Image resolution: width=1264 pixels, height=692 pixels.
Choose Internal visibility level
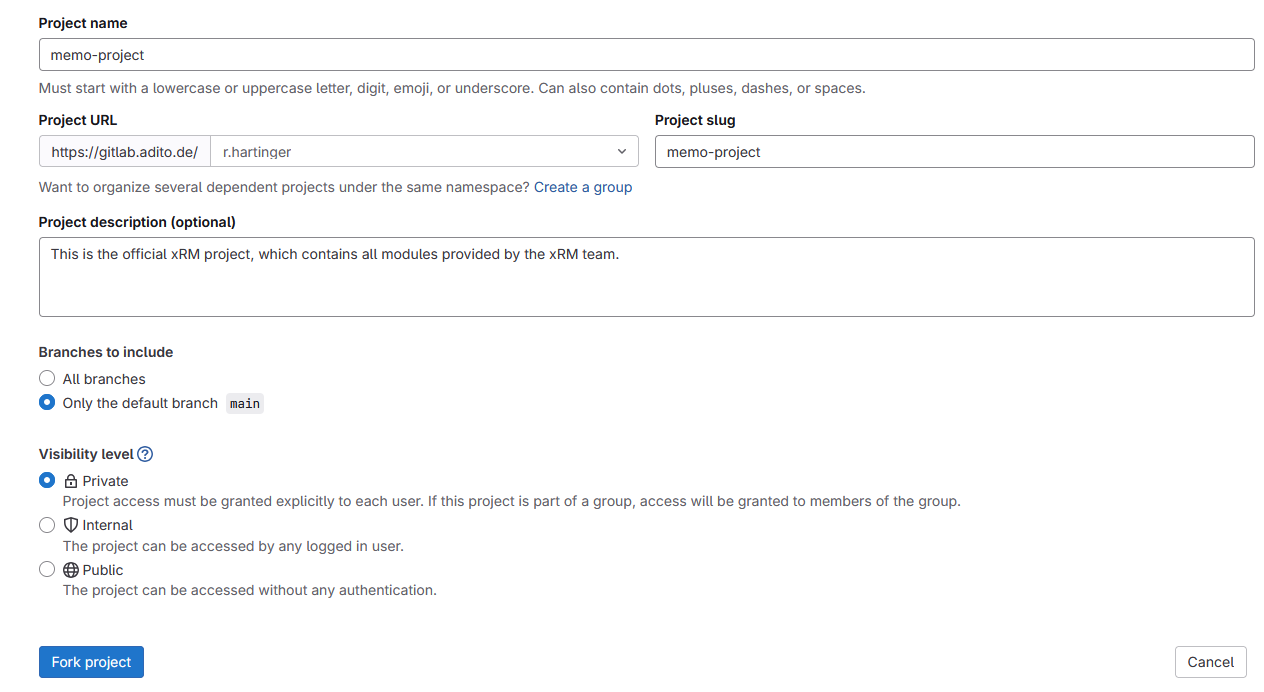click(x=46, y=524)
